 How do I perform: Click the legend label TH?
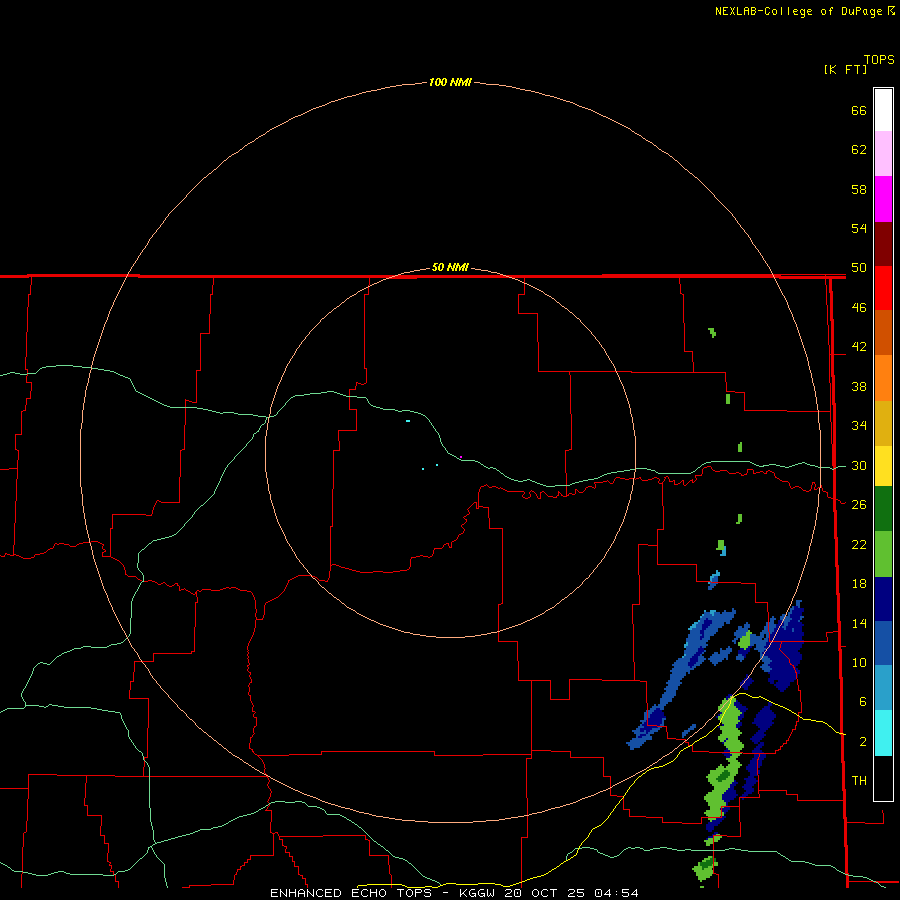coord(859,781)
